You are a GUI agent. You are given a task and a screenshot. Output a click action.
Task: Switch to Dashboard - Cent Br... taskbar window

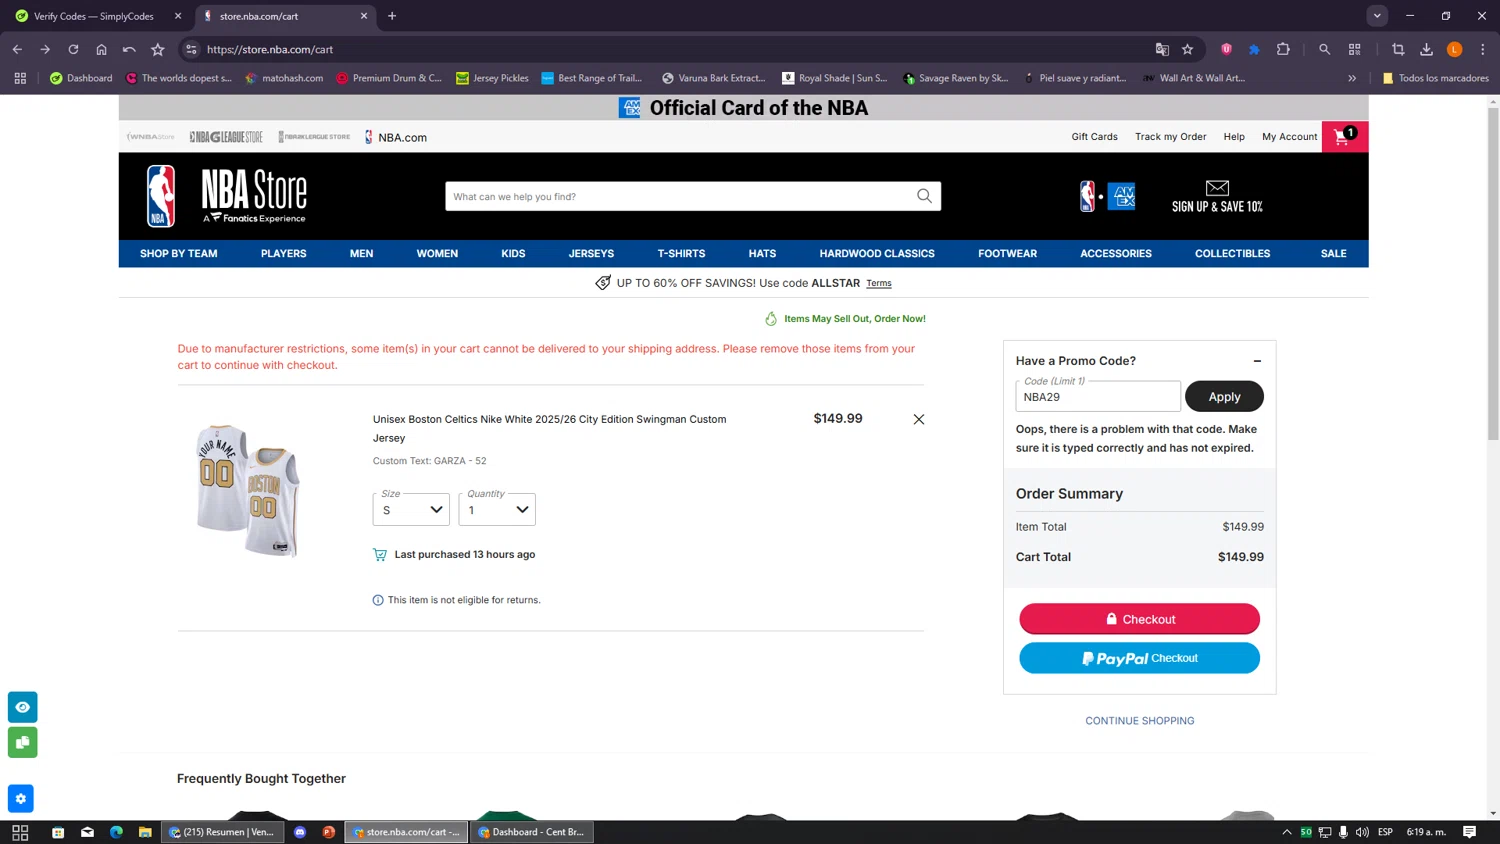point(532,832)
